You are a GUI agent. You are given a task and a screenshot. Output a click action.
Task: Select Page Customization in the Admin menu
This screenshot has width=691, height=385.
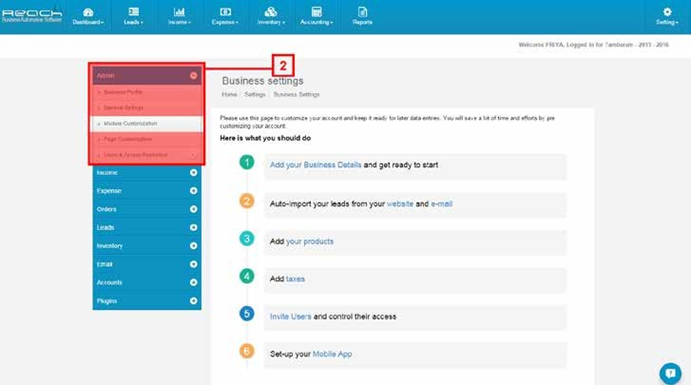click(x=128, y=139)
